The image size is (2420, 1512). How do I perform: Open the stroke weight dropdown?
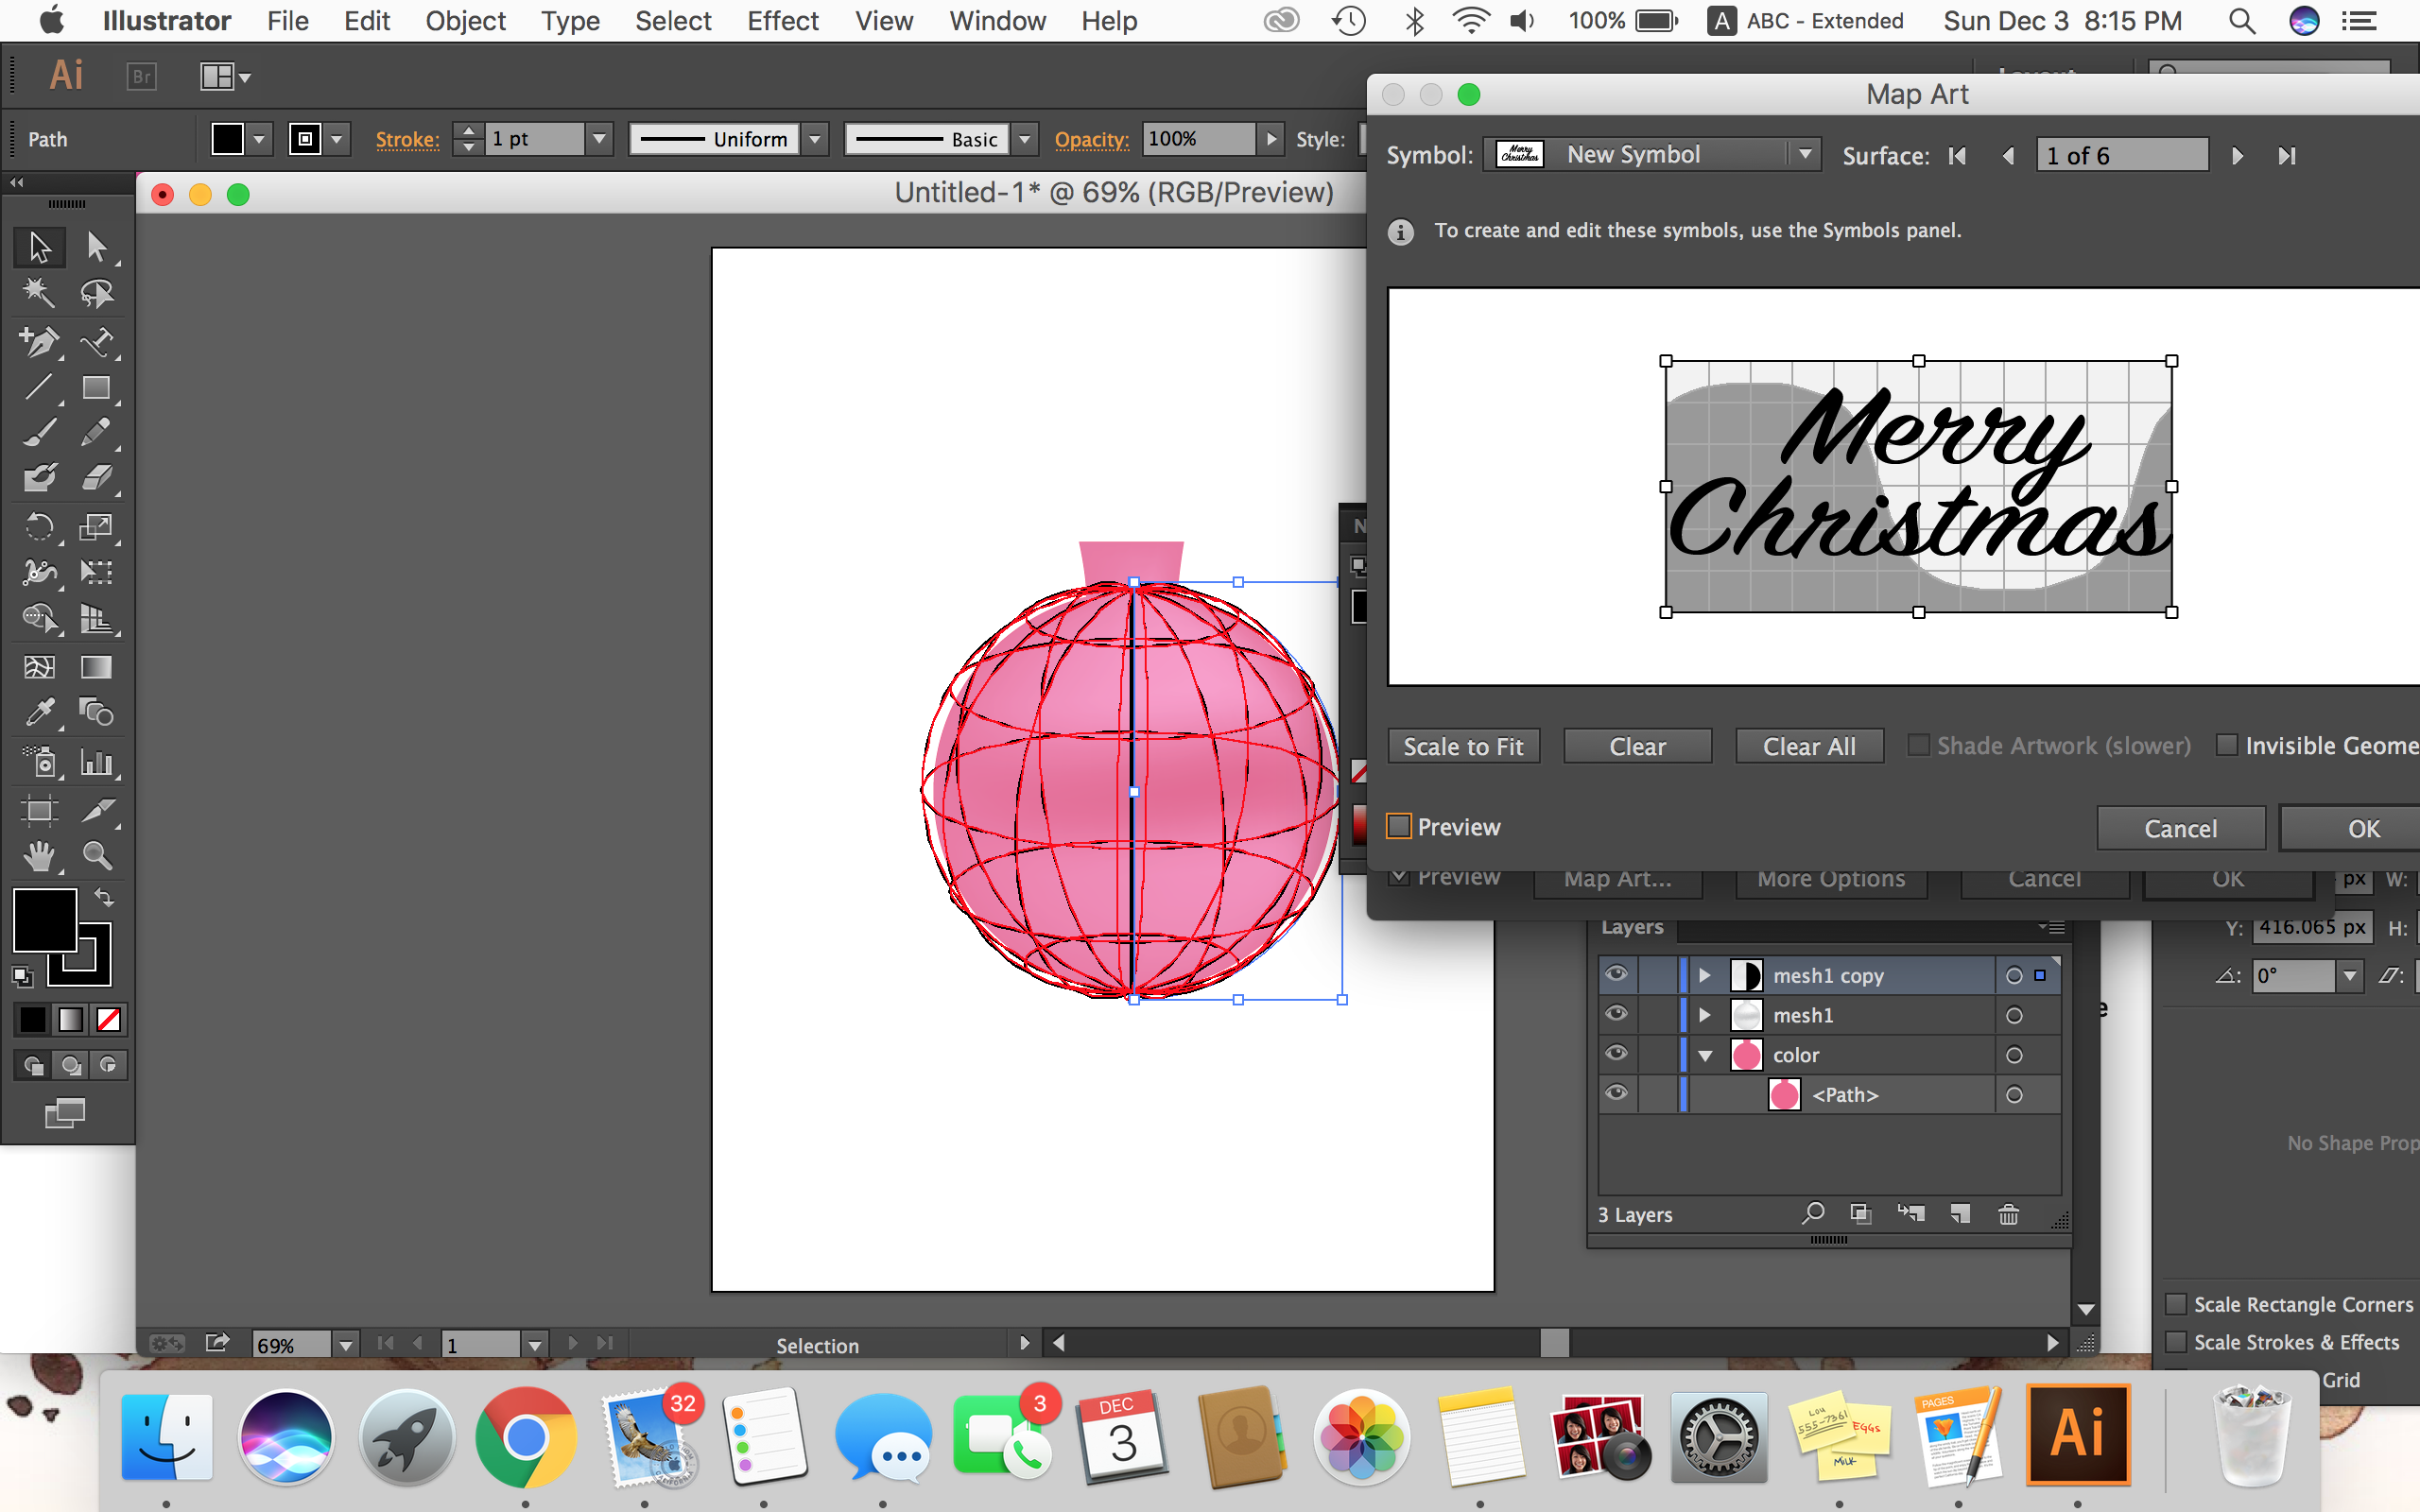tap(599, 139)
